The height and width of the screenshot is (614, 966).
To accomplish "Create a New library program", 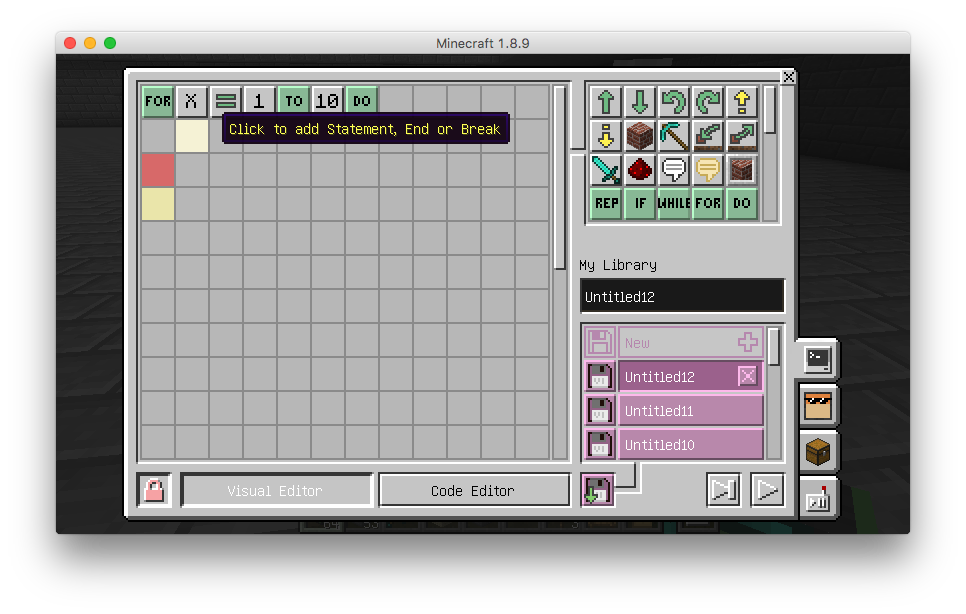I will 691,342.
